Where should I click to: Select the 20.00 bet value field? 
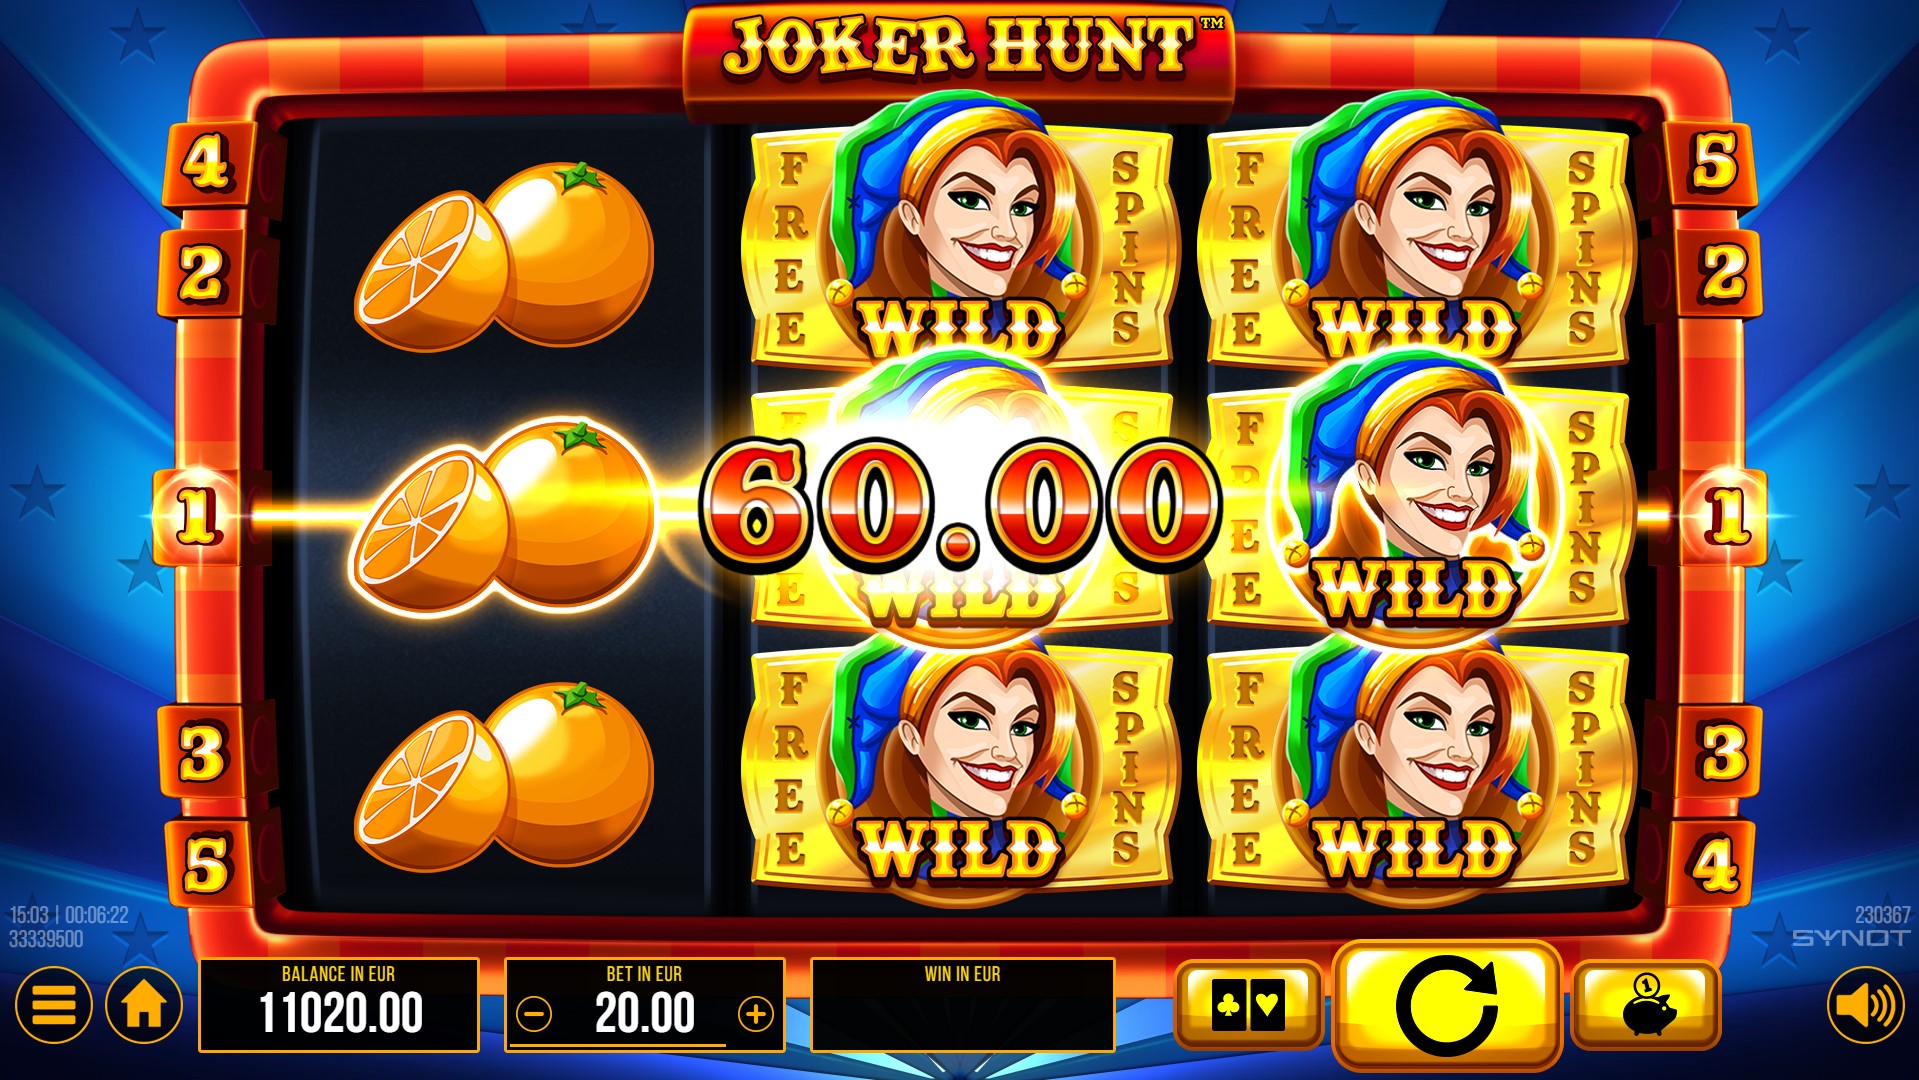(x=645, y=1014)
